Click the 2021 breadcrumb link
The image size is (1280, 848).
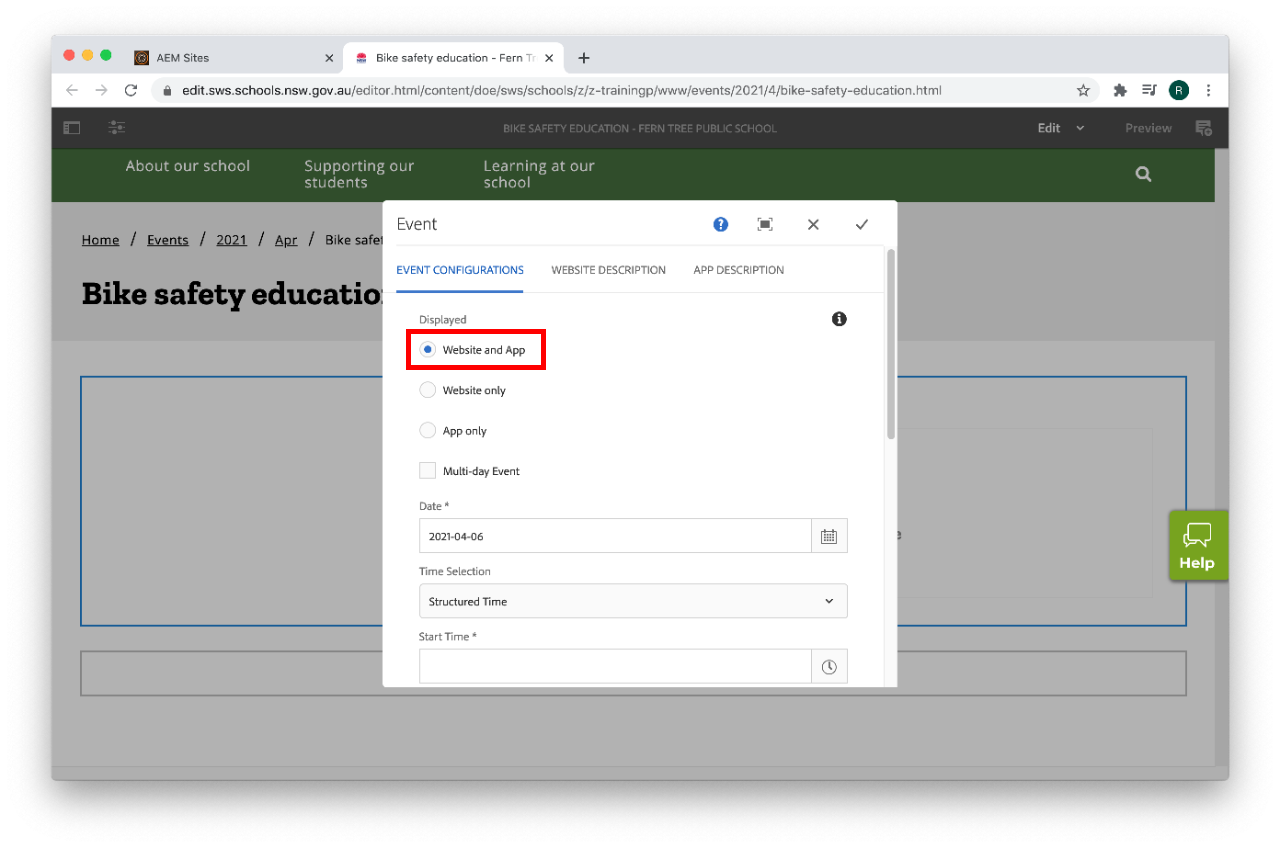[231, 240]
